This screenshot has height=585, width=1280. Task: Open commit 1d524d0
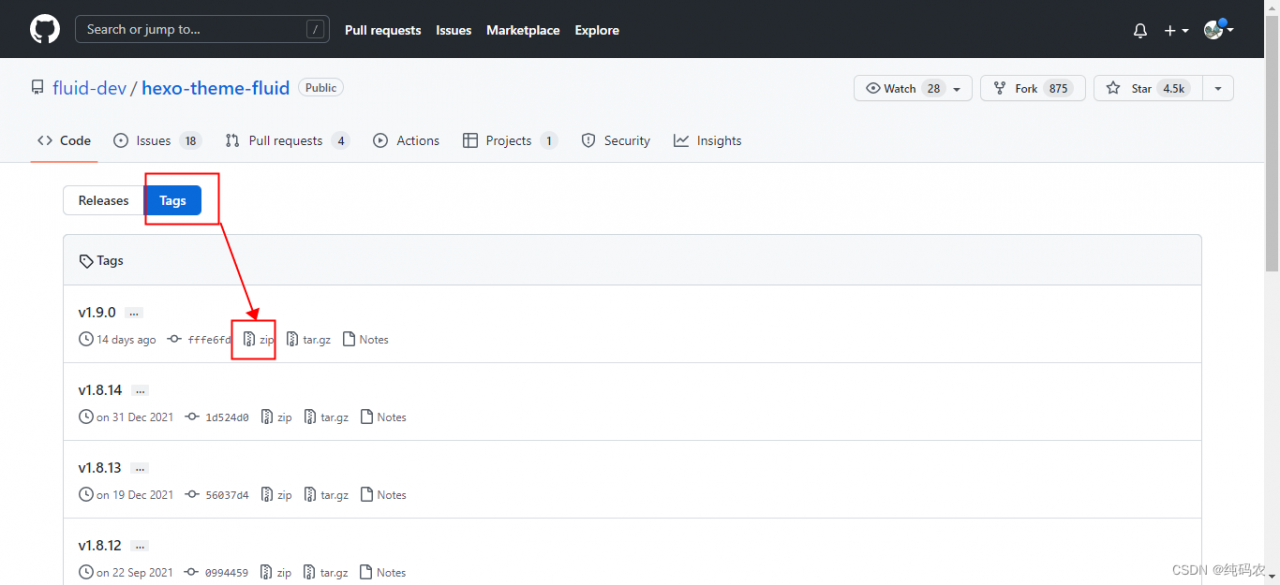click(x=218, y=418)
